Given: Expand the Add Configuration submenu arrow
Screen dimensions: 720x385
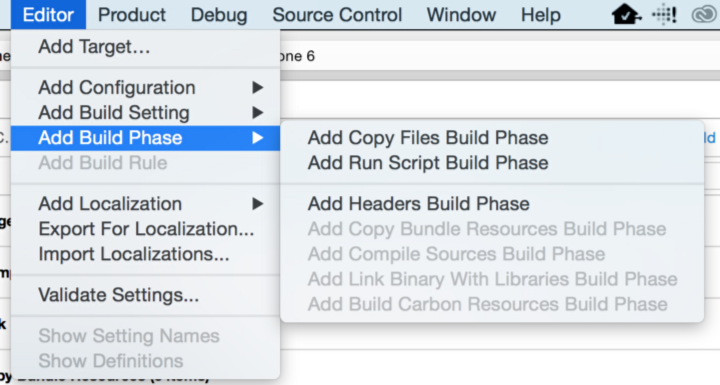Looking at the screenshot, I should point(258,87).
